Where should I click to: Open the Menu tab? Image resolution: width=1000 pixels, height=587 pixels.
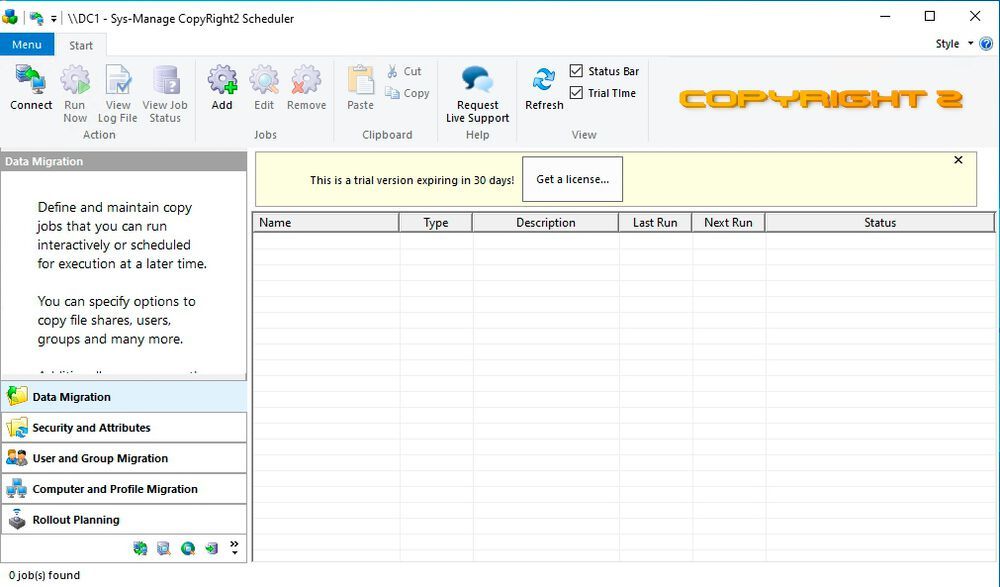pos(26,44)
